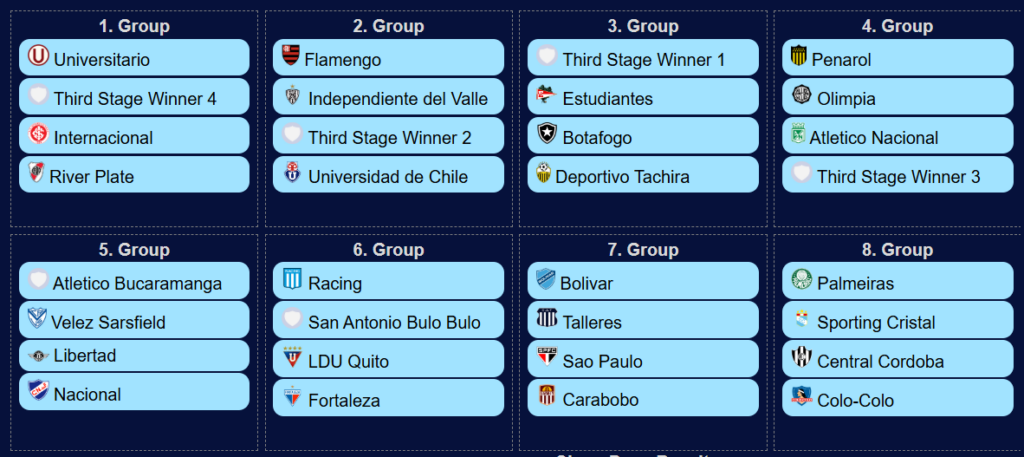
Task: Select the Third Stage Winner 3 placeholder
Action: 899,176
